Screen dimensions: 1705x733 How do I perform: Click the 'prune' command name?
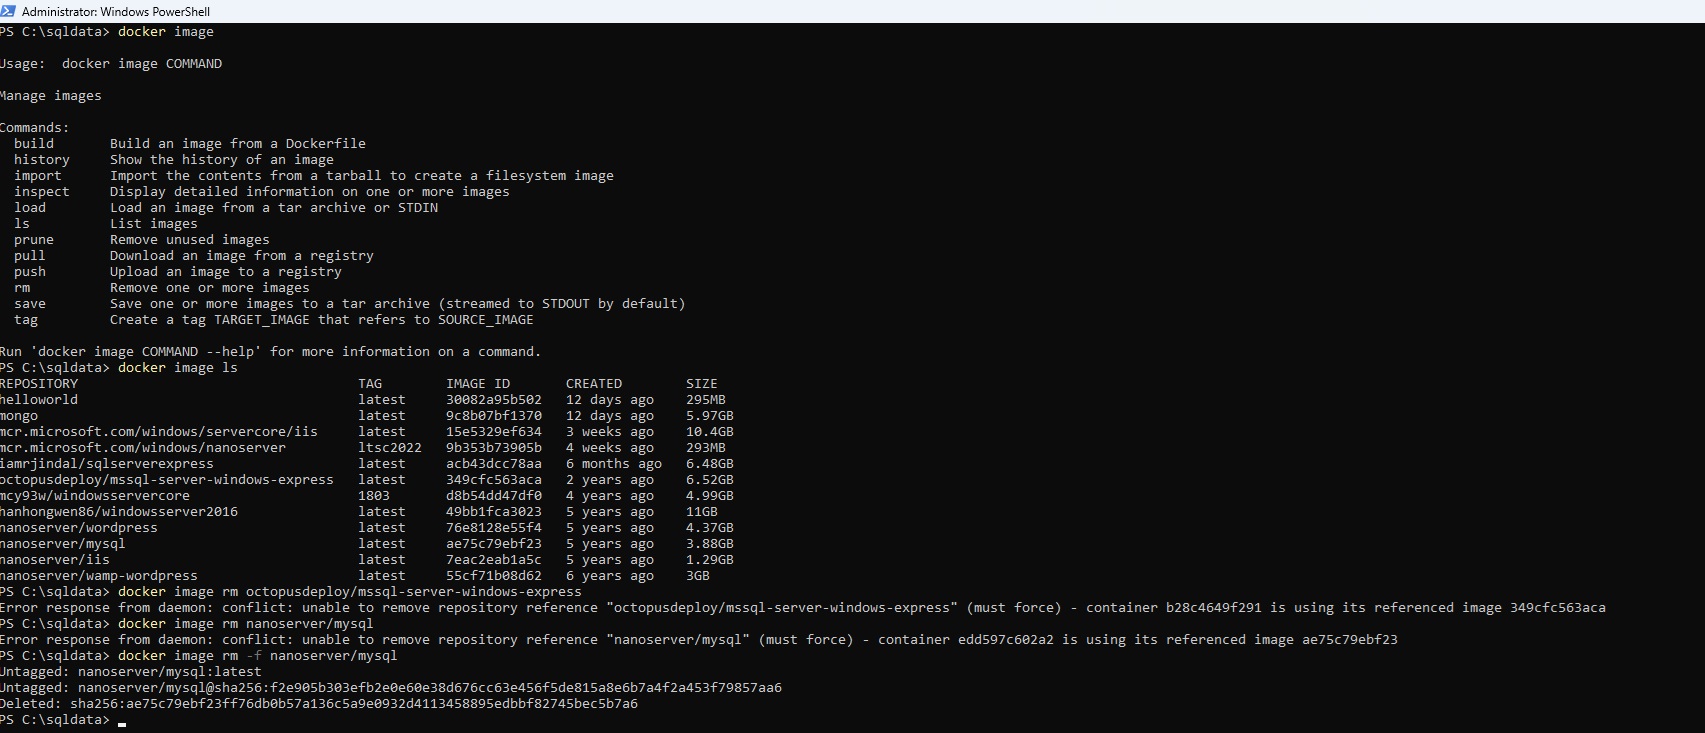tap(34, 240)
